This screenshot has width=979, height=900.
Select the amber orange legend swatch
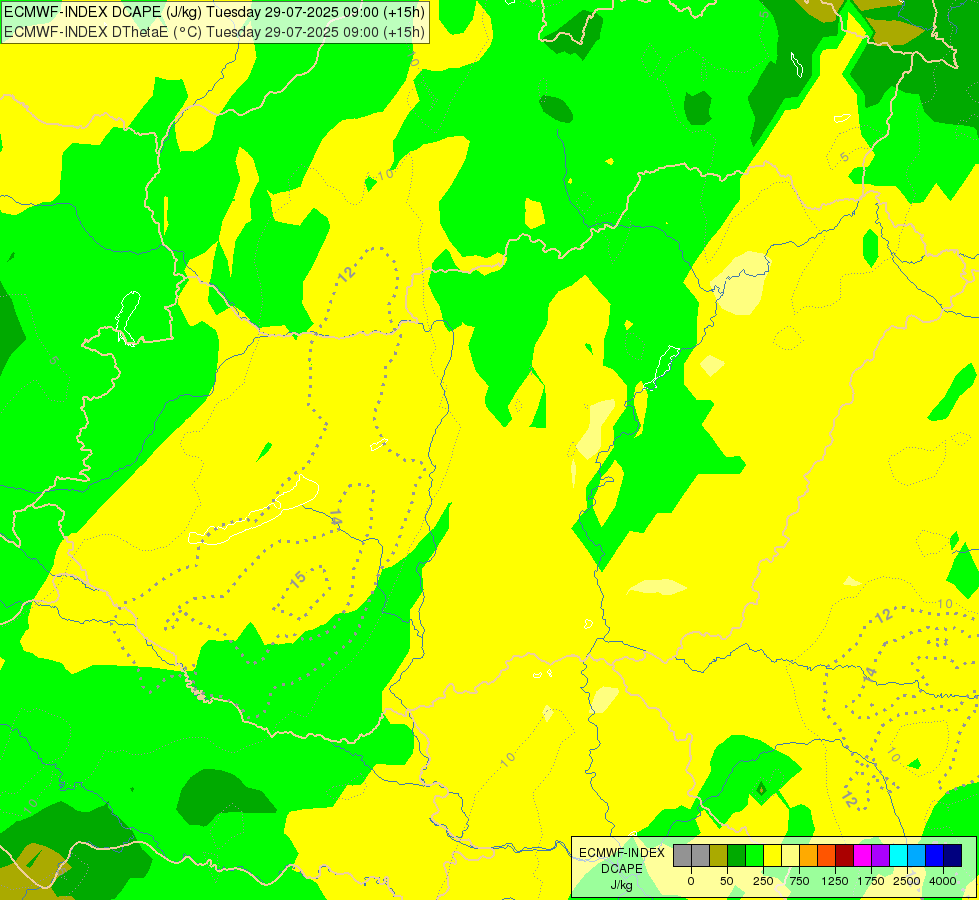click(809, 855)
